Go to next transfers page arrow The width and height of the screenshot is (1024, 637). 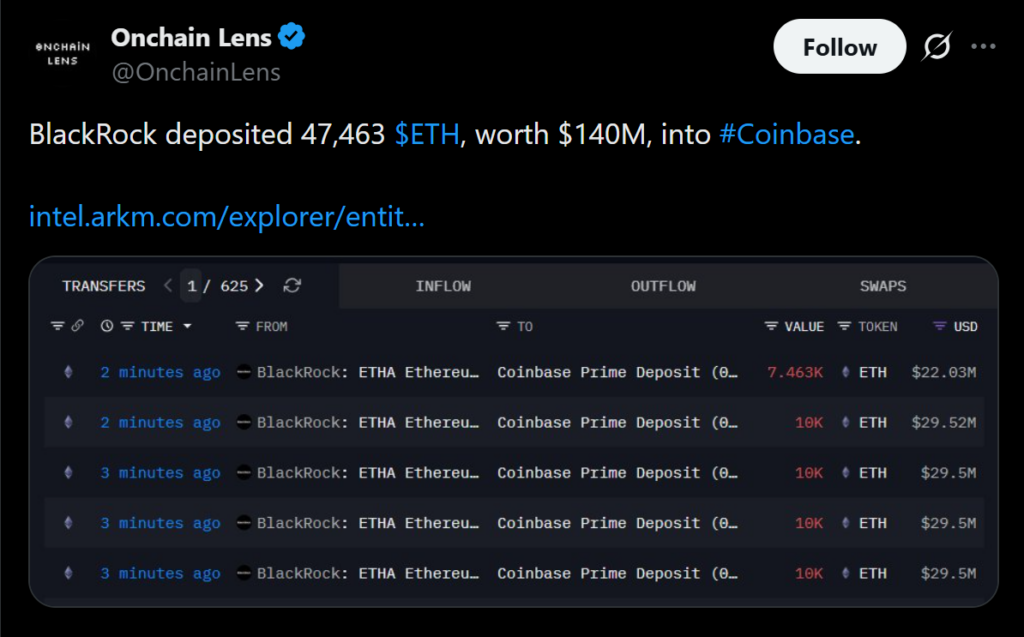pyautogui.click(x=260, y=286)
